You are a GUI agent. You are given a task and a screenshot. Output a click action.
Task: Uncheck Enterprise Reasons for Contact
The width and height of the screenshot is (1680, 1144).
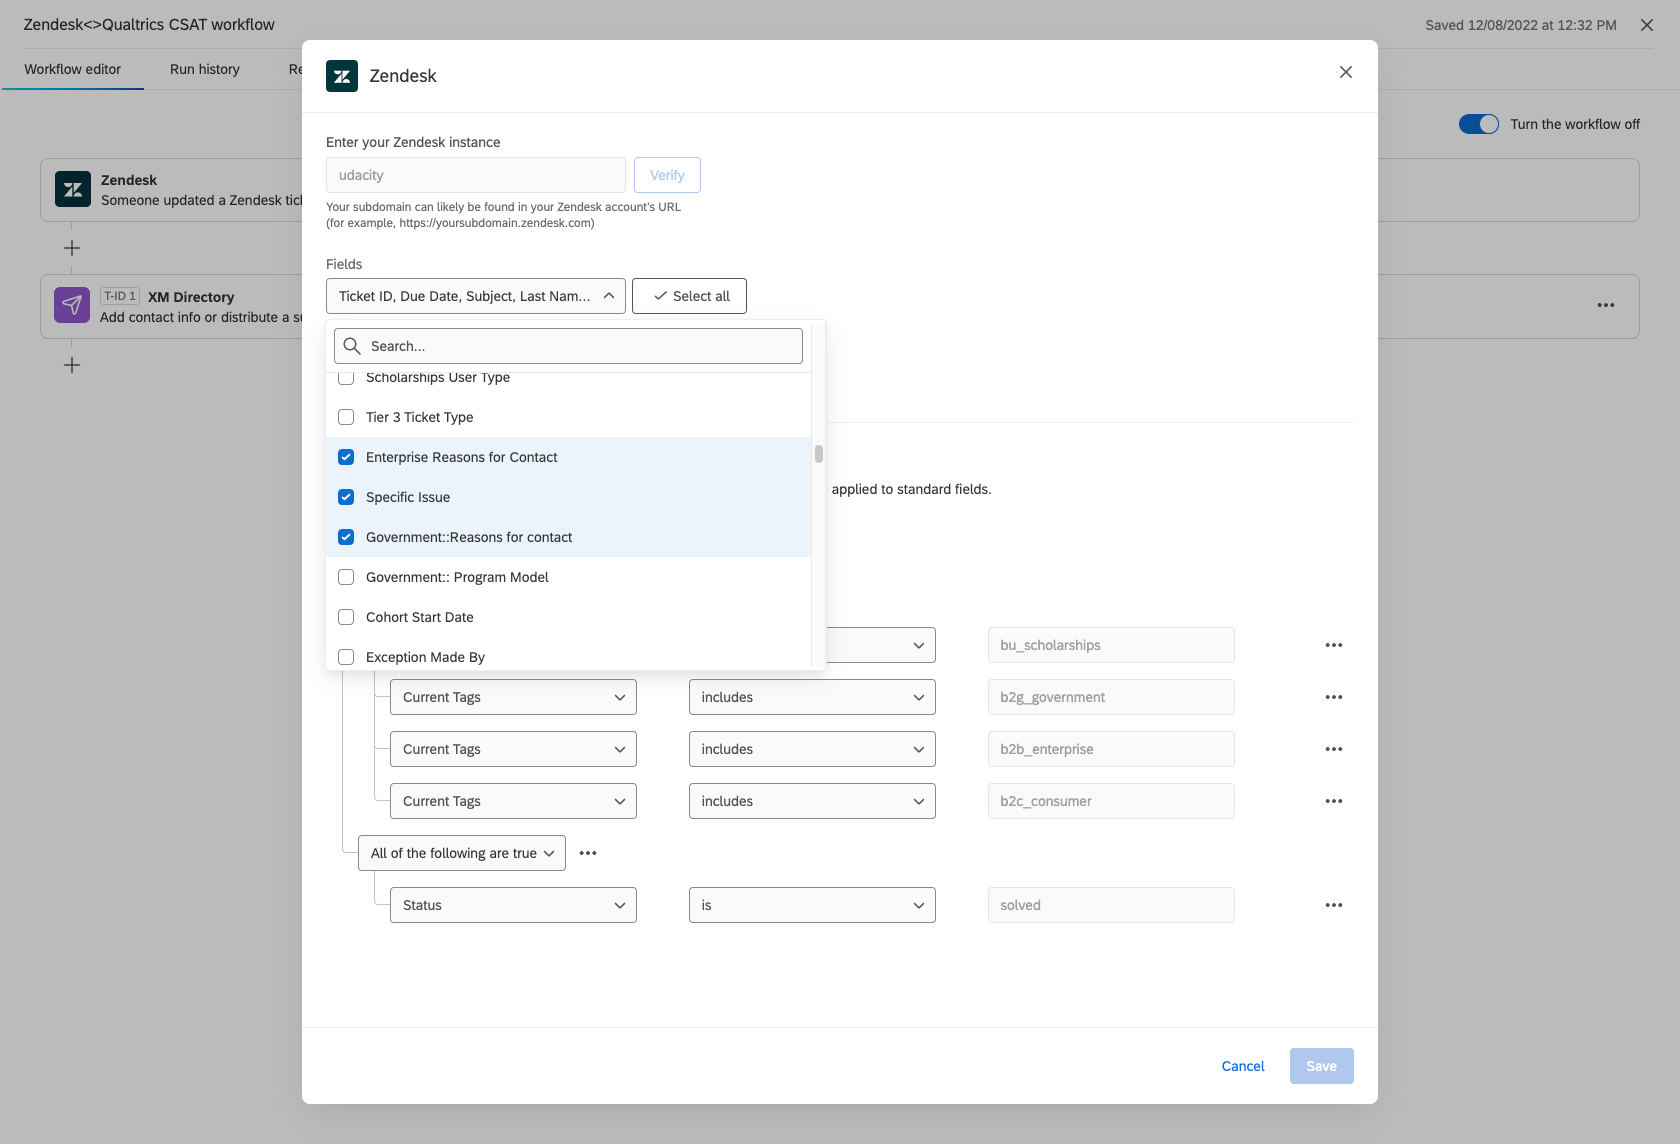tap(346, 457)
